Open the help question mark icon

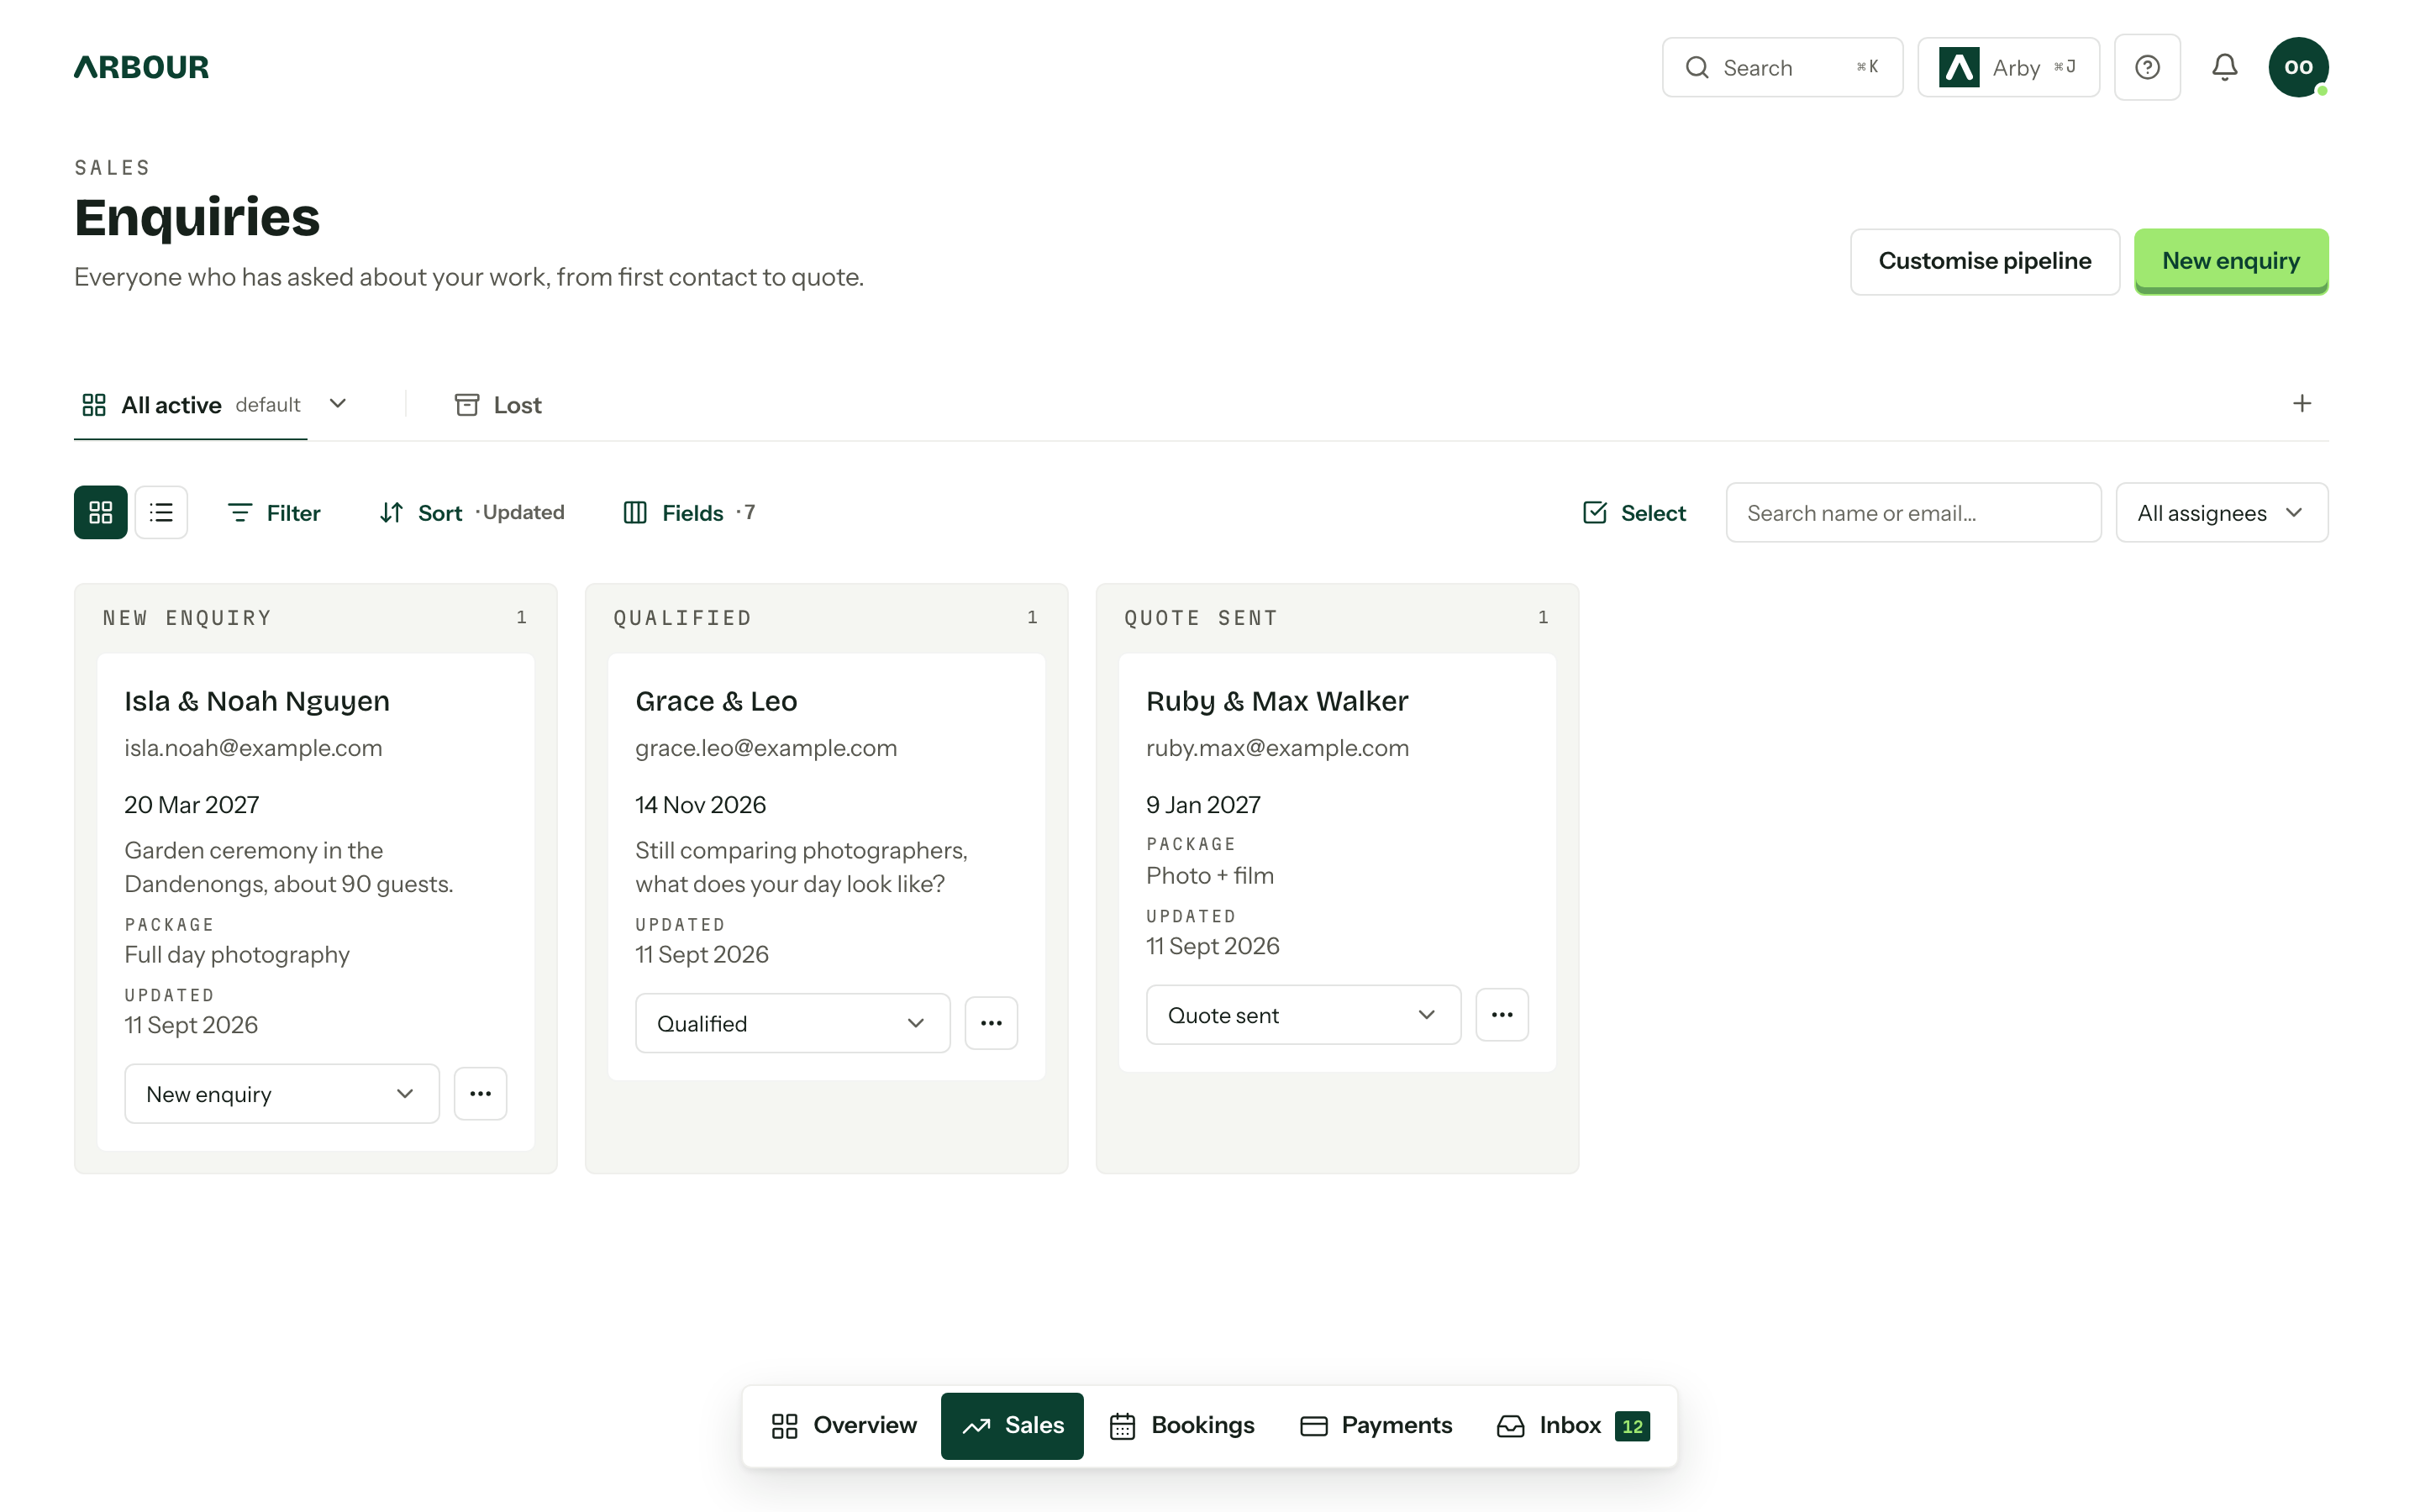2147,67
